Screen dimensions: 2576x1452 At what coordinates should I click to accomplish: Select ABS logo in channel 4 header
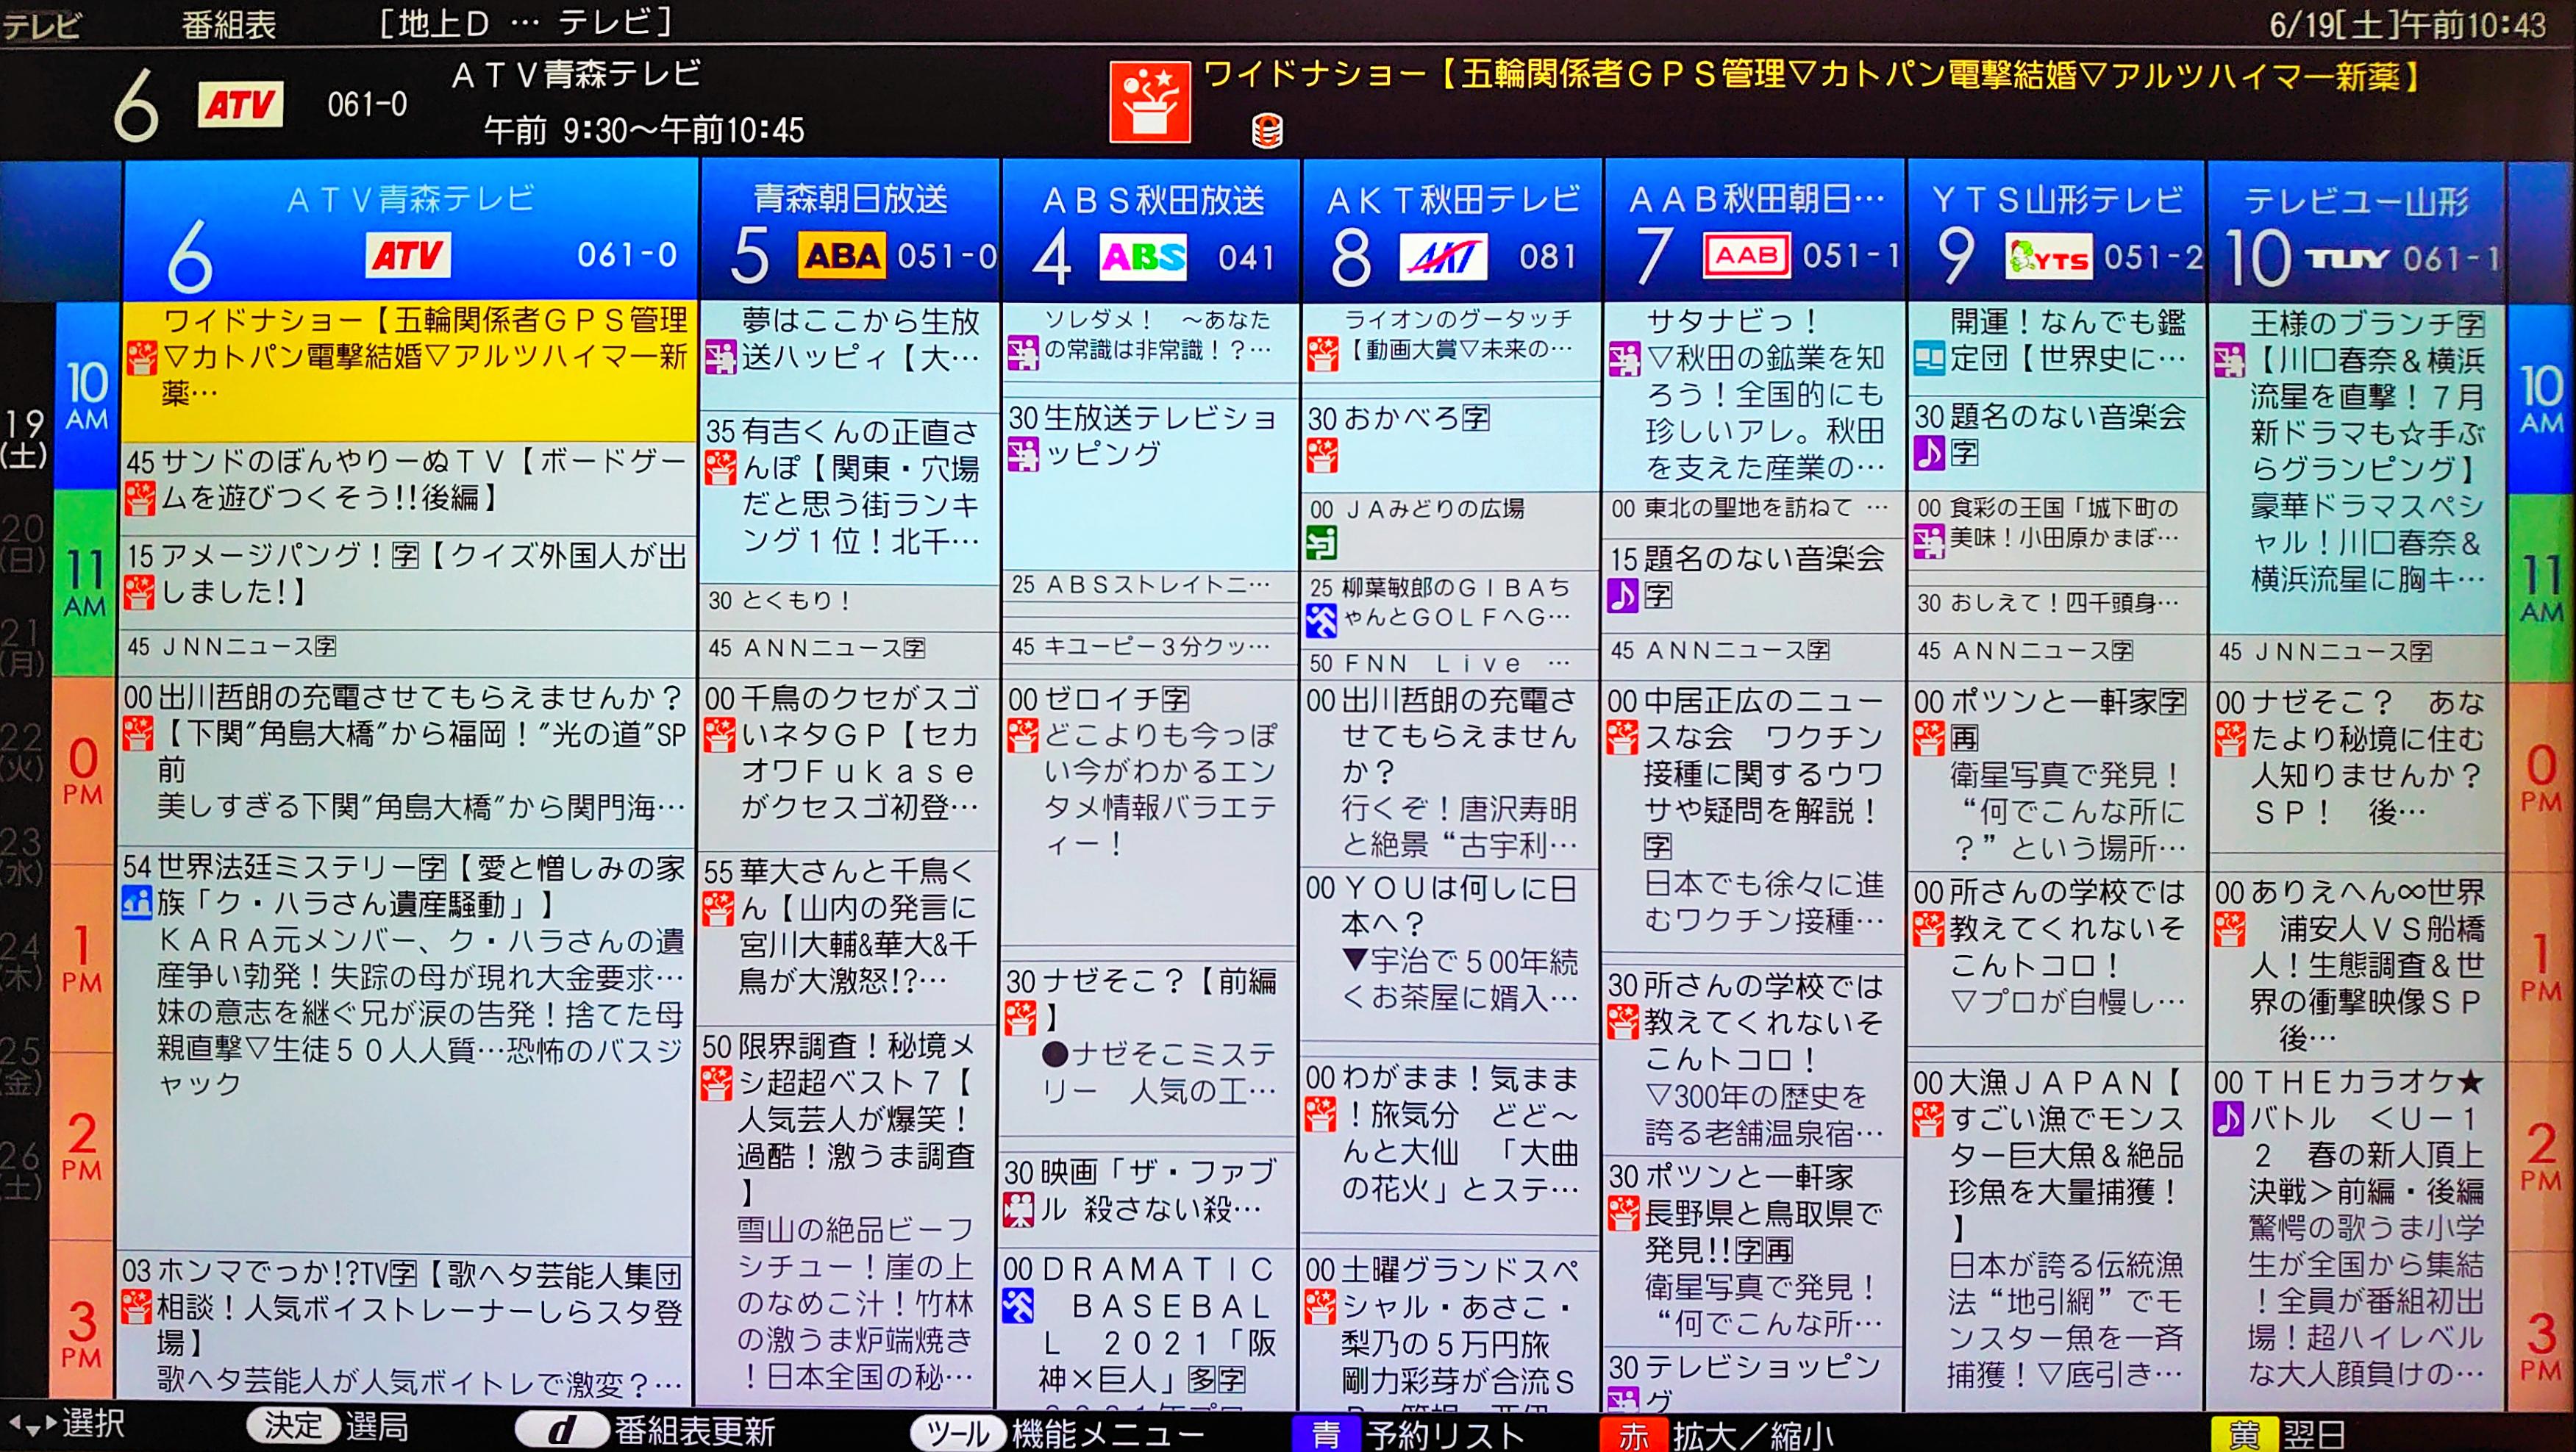tap(1143, 257)
